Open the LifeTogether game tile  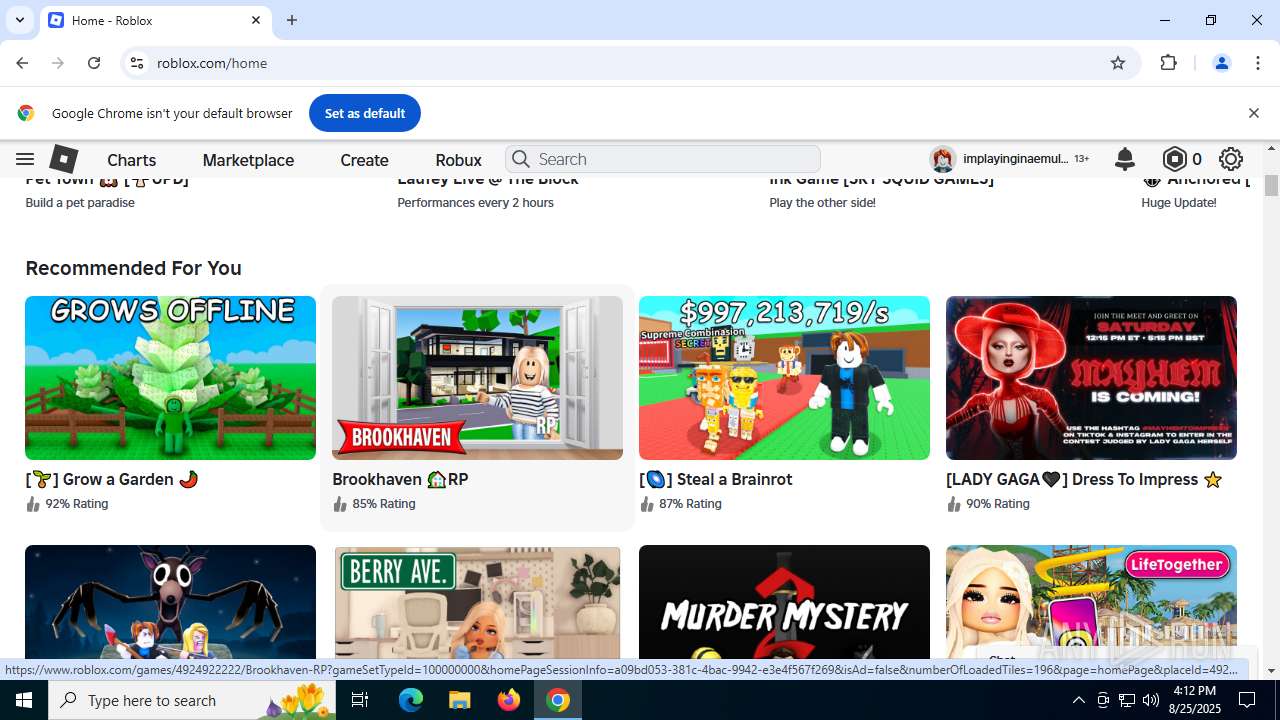(x=1091, y=602)
